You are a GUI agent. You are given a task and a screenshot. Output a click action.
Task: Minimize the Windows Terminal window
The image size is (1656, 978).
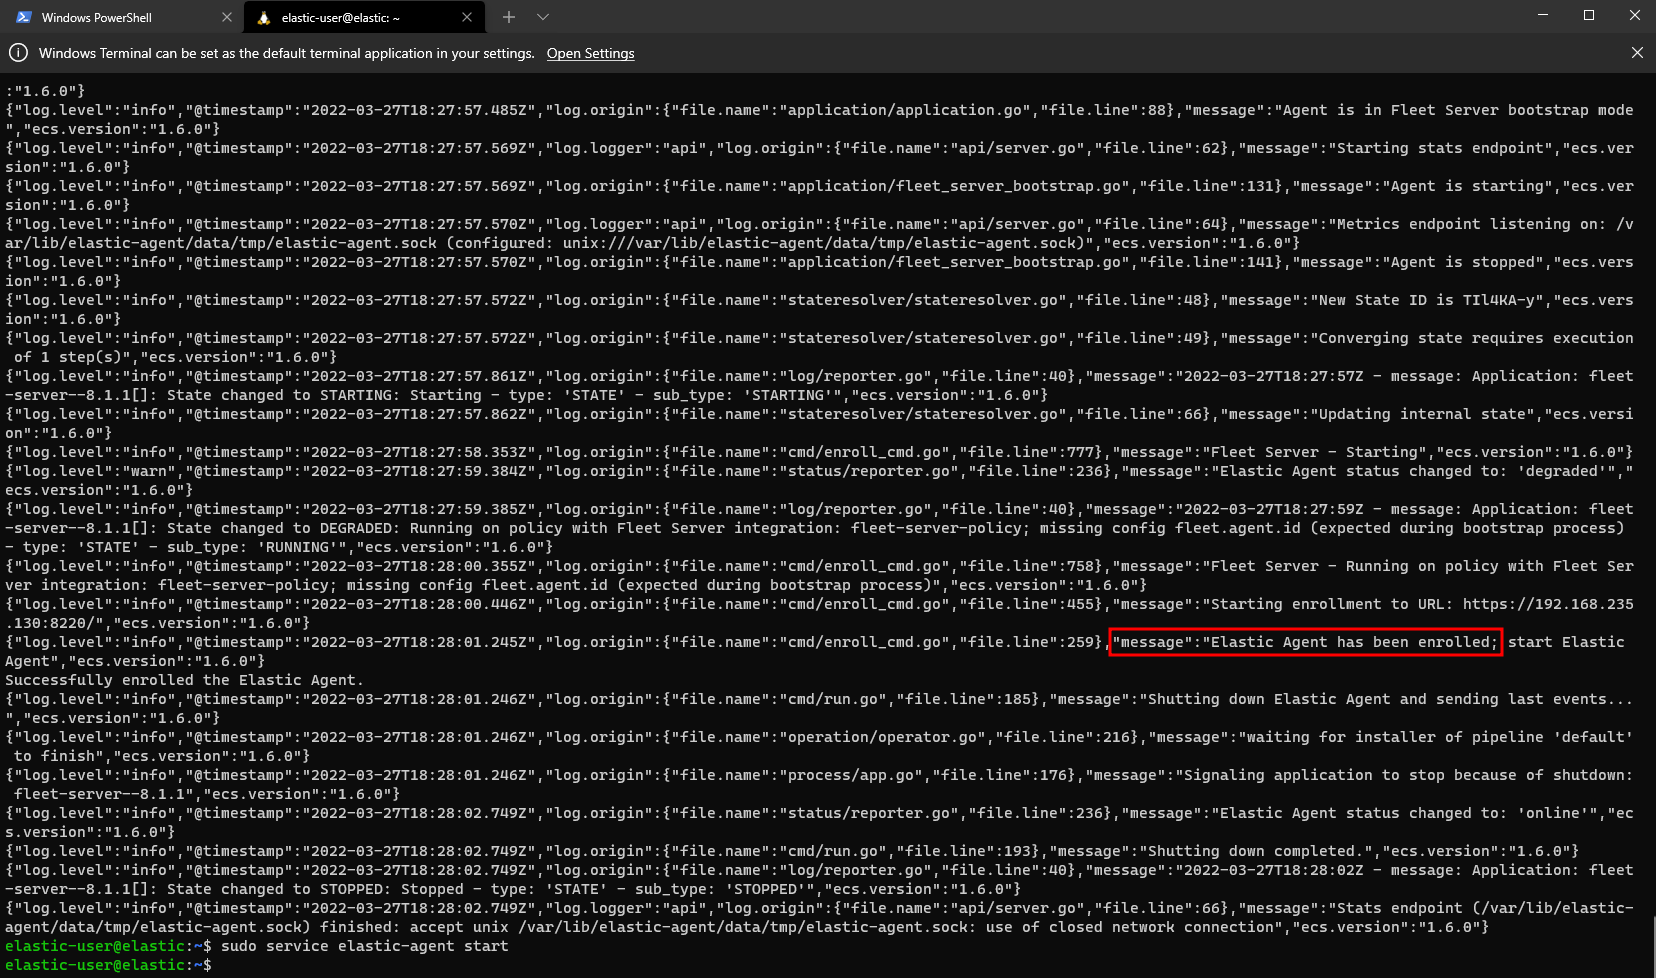coord(1543,15)
